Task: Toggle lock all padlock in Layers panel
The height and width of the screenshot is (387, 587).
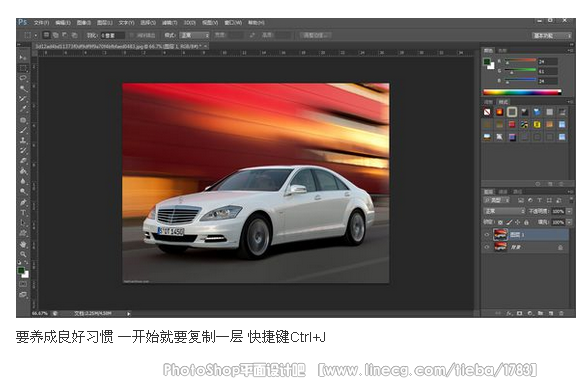Action: point(526,222)
